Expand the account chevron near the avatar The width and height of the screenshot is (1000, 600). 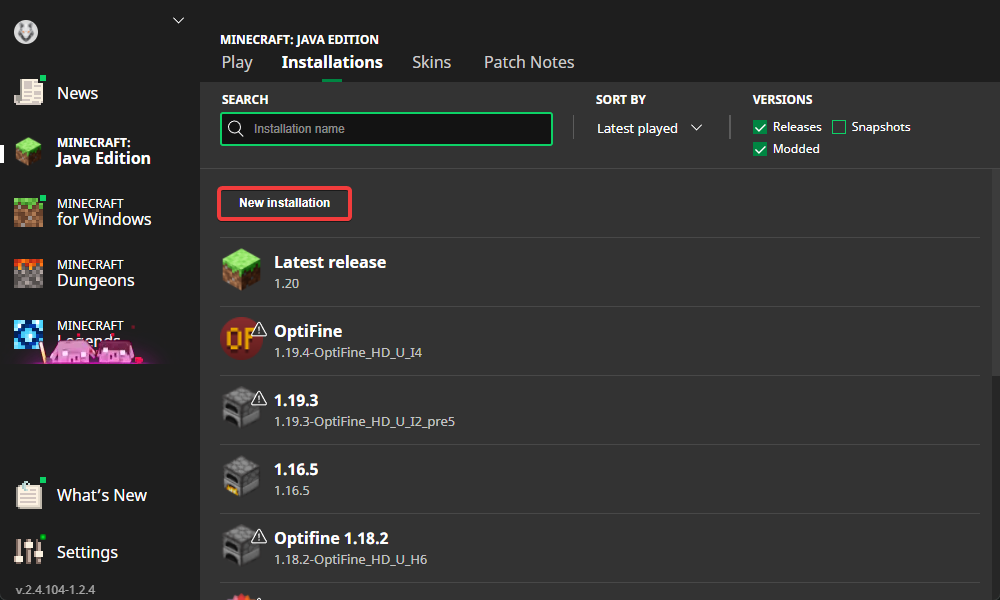click(178, 19)
